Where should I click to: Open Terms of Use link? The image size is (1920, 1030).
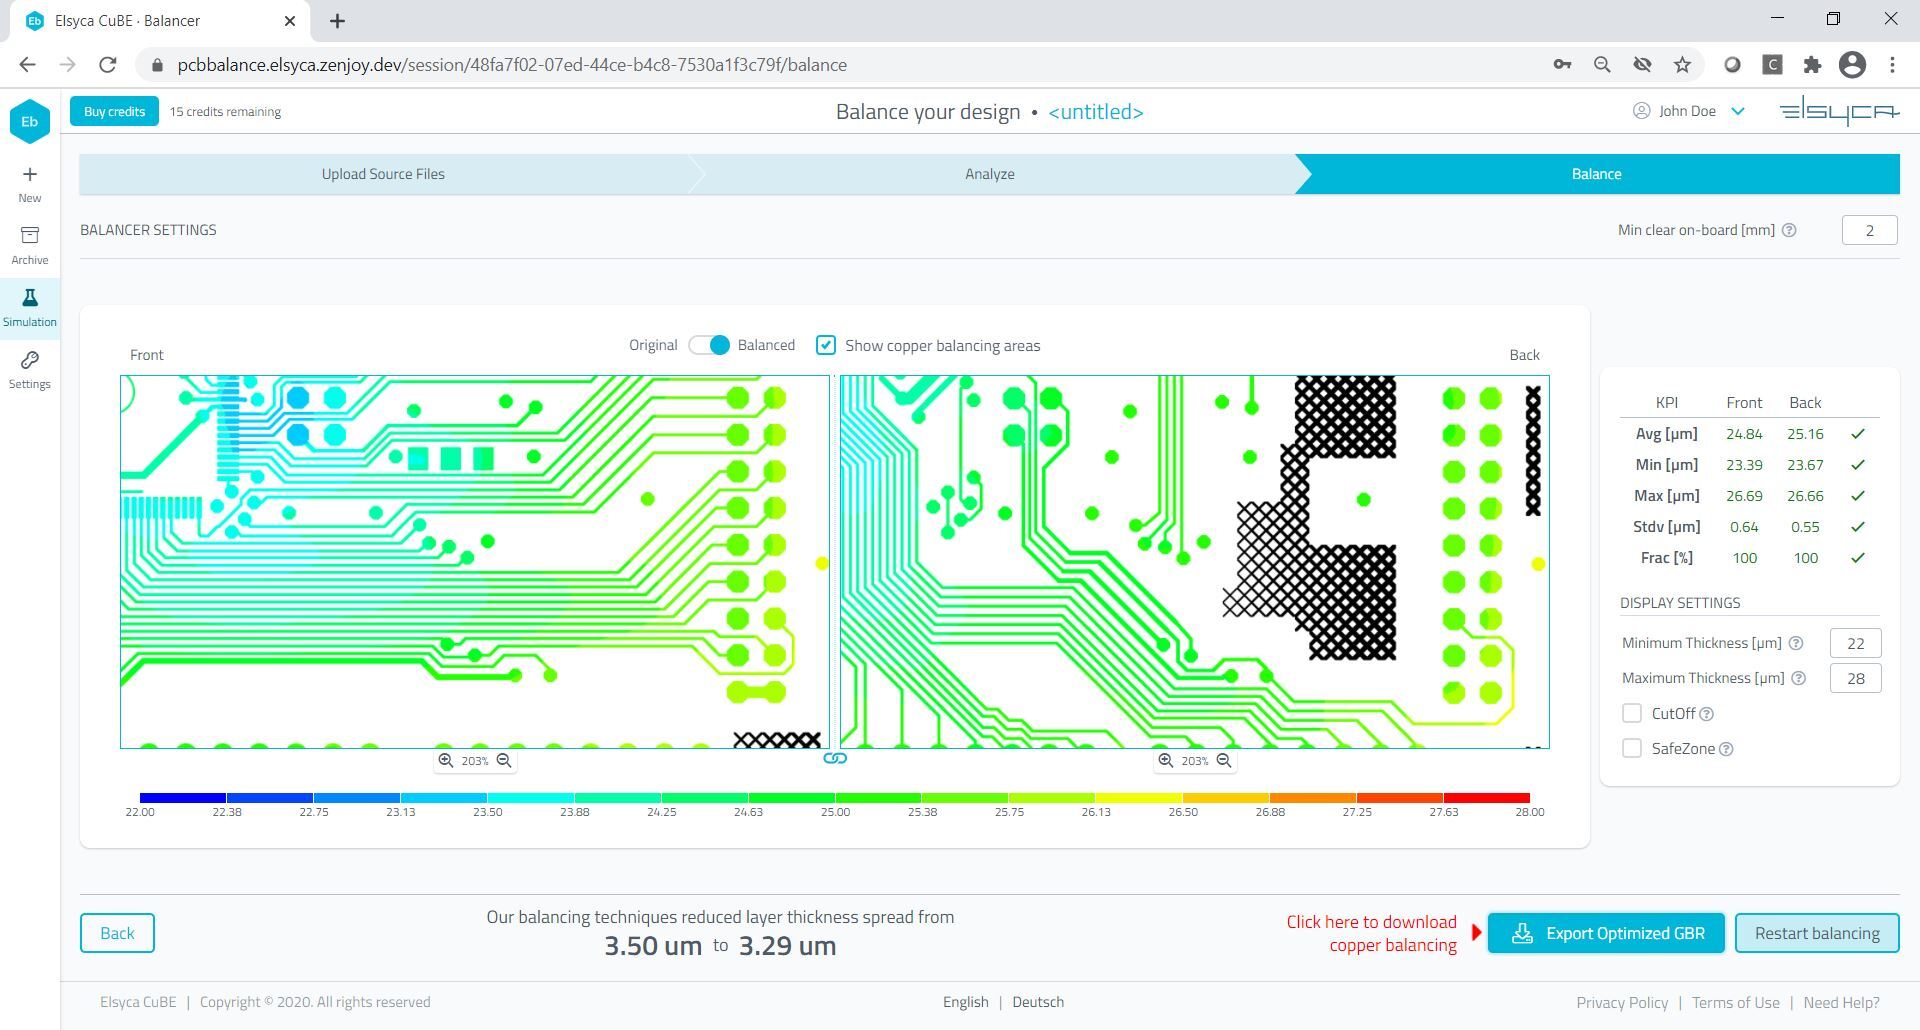pos(1736,1002)
